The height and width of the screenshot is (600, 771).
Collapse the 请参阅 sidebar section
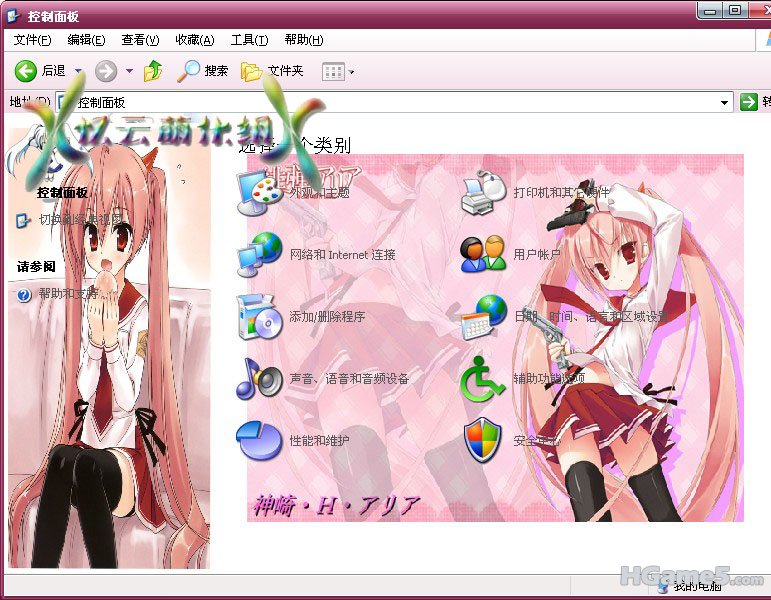click(x=36, y=267)
